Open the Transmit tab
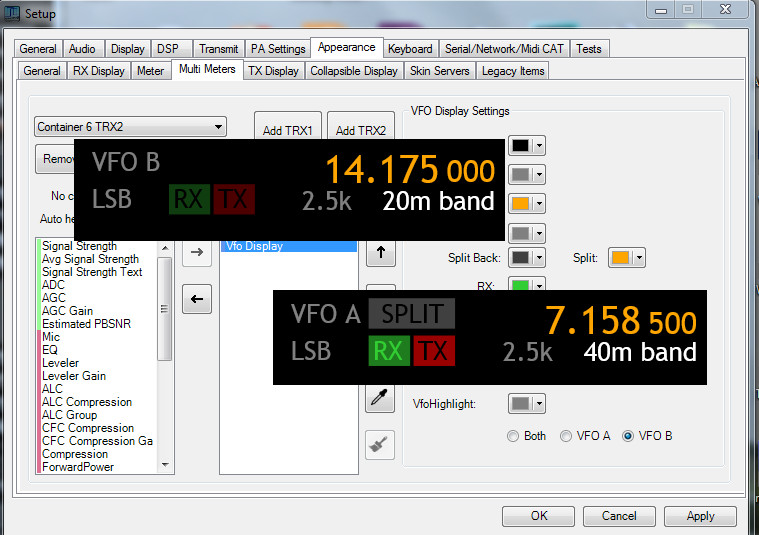Viewport: 759px width, 535px height. pyautogui.click(x=219, y=49)
